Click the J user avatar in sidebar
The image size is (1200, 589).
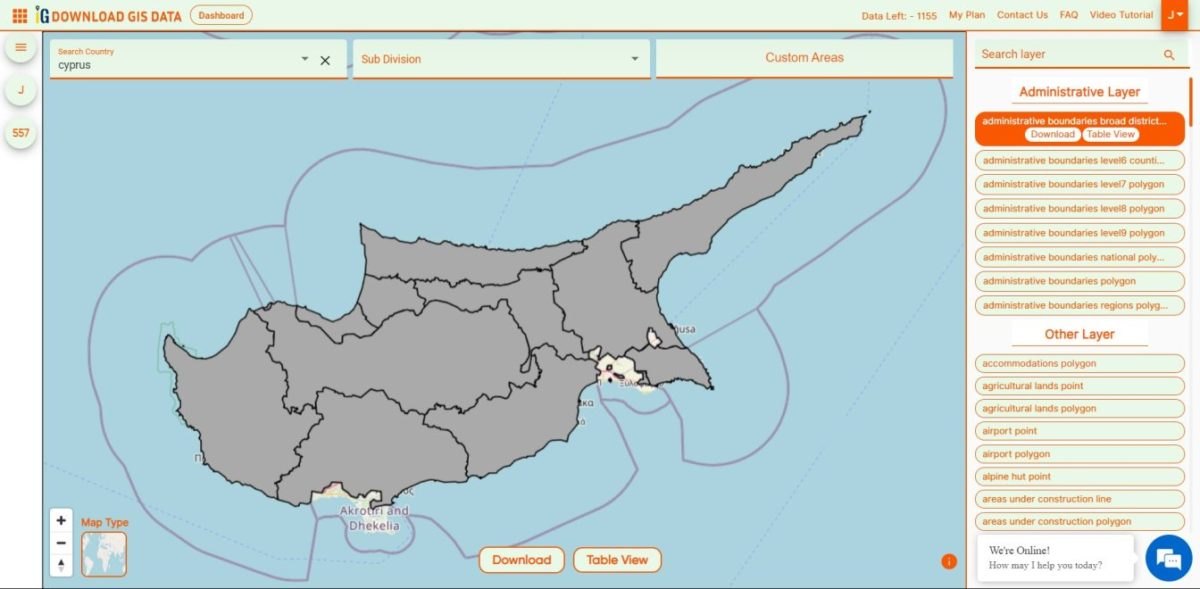[20, 89]
